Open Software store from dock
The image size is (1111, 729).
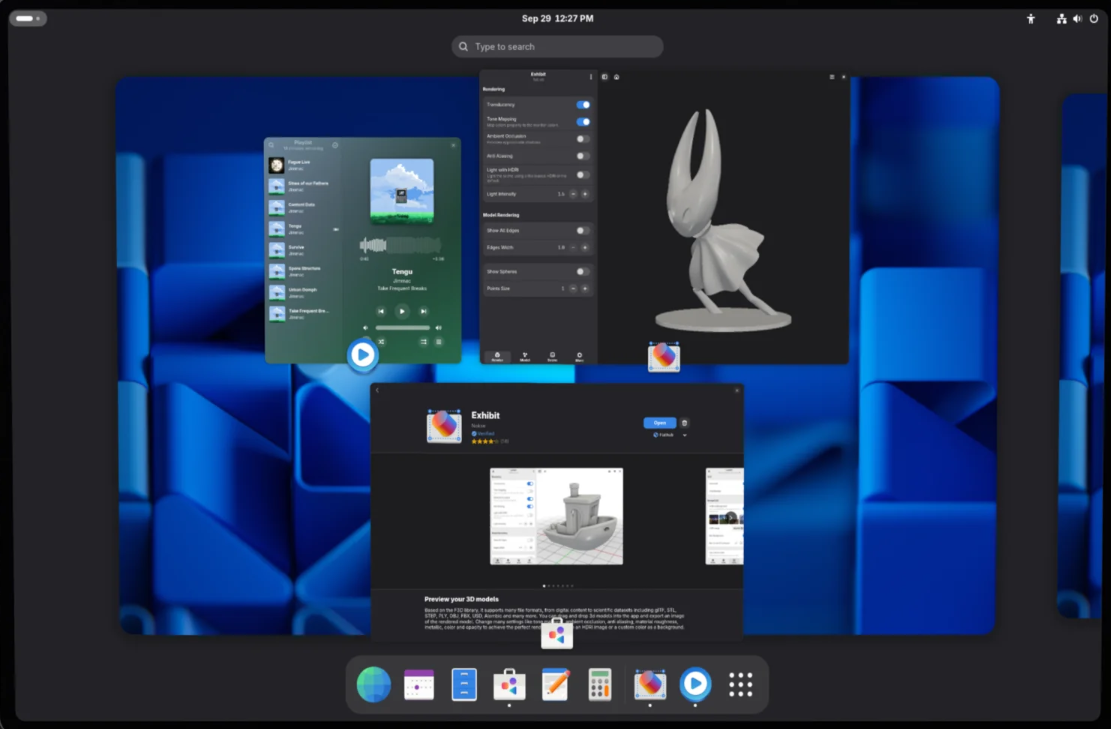pos(509,684)
